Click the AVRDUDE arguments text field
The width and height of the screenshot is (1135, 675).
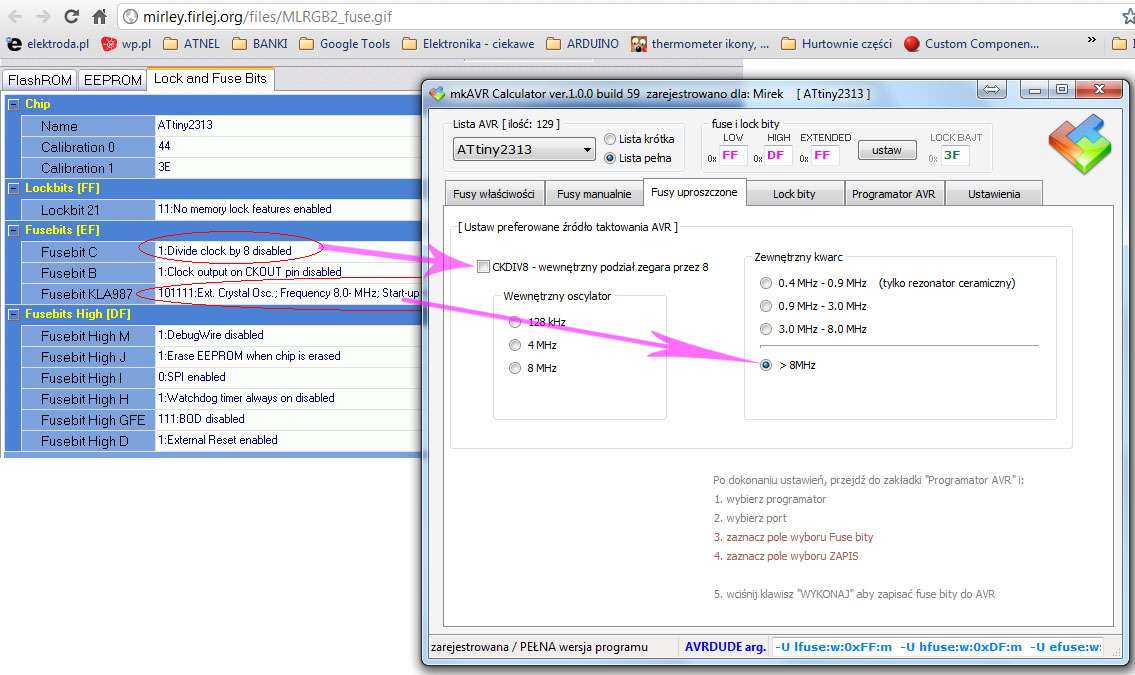pyautogui.click(x=937, y=647)
